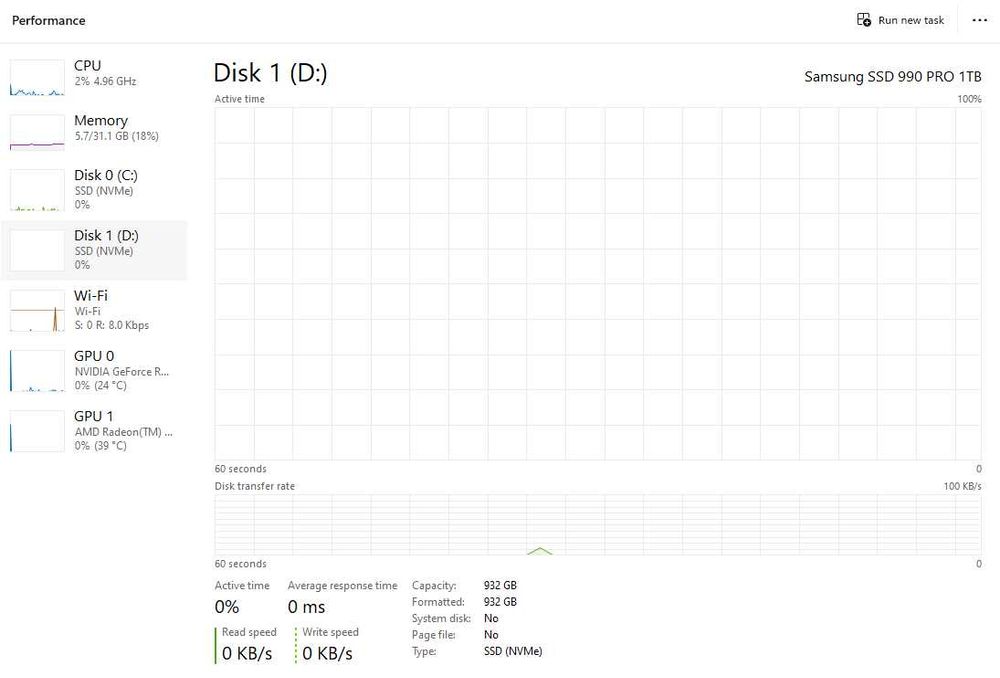This screenshot has width=1000, height=678.
Task: Click the 0% (39 °C) GPU 1 reading
Action: click(101, 446)
